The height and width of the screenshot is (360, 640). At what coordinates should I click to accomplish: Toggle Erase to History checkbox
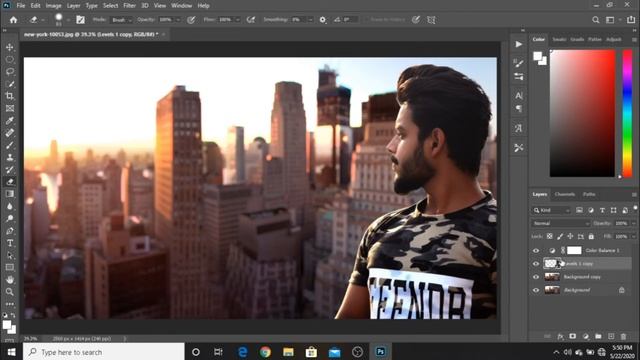tap(367, 20)
